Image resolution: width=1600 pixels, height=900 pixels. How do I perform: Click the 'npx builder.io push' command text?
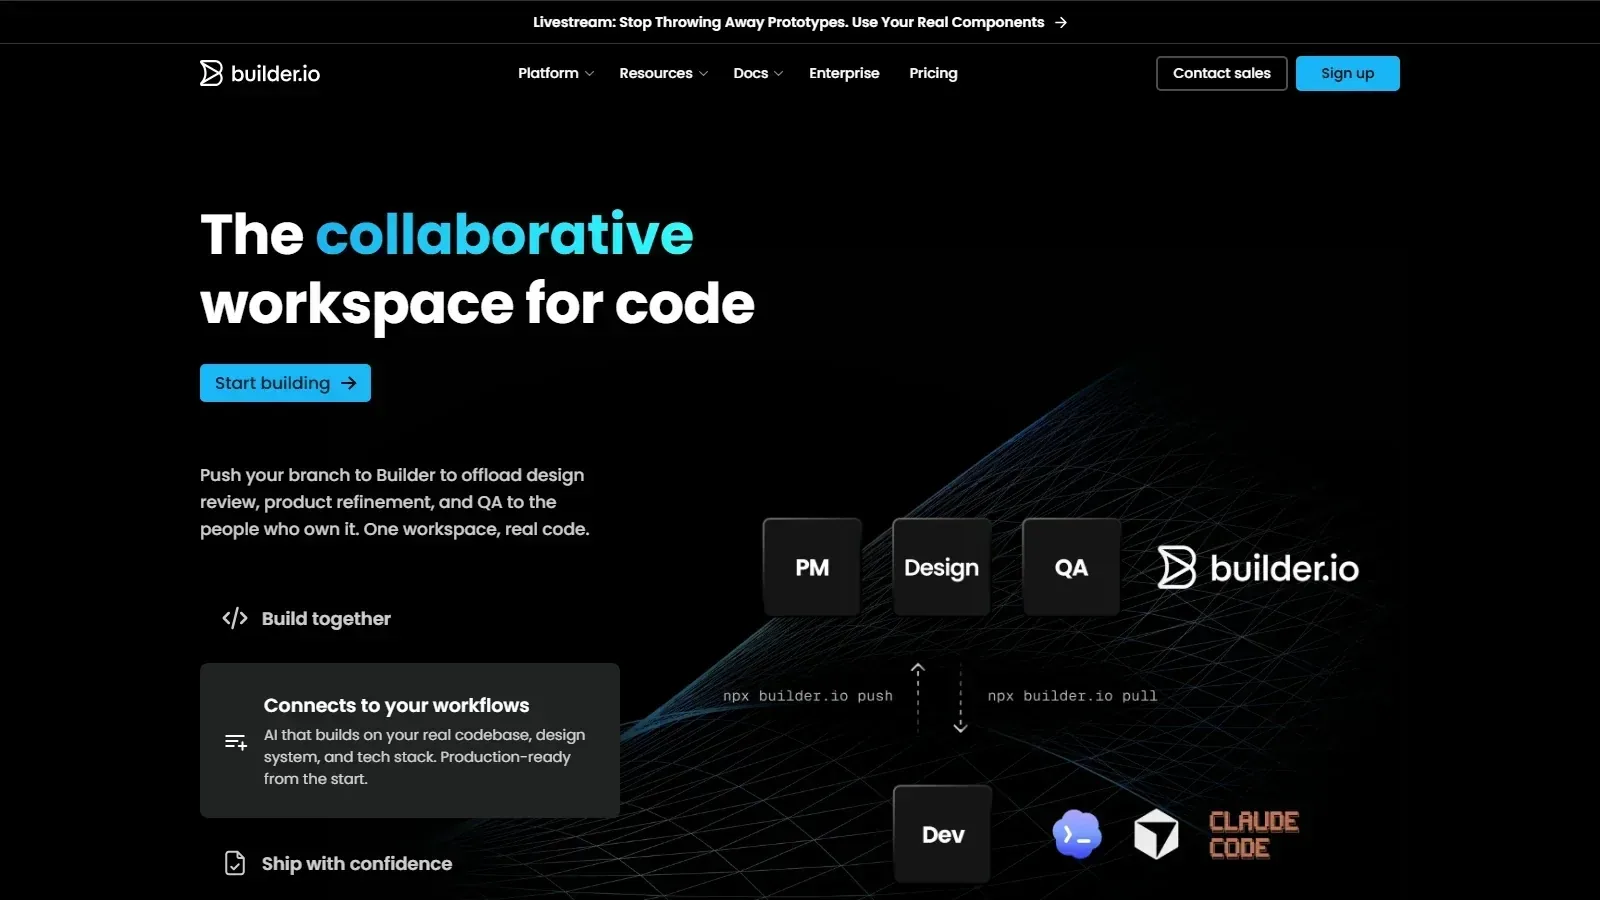(808, 696)
